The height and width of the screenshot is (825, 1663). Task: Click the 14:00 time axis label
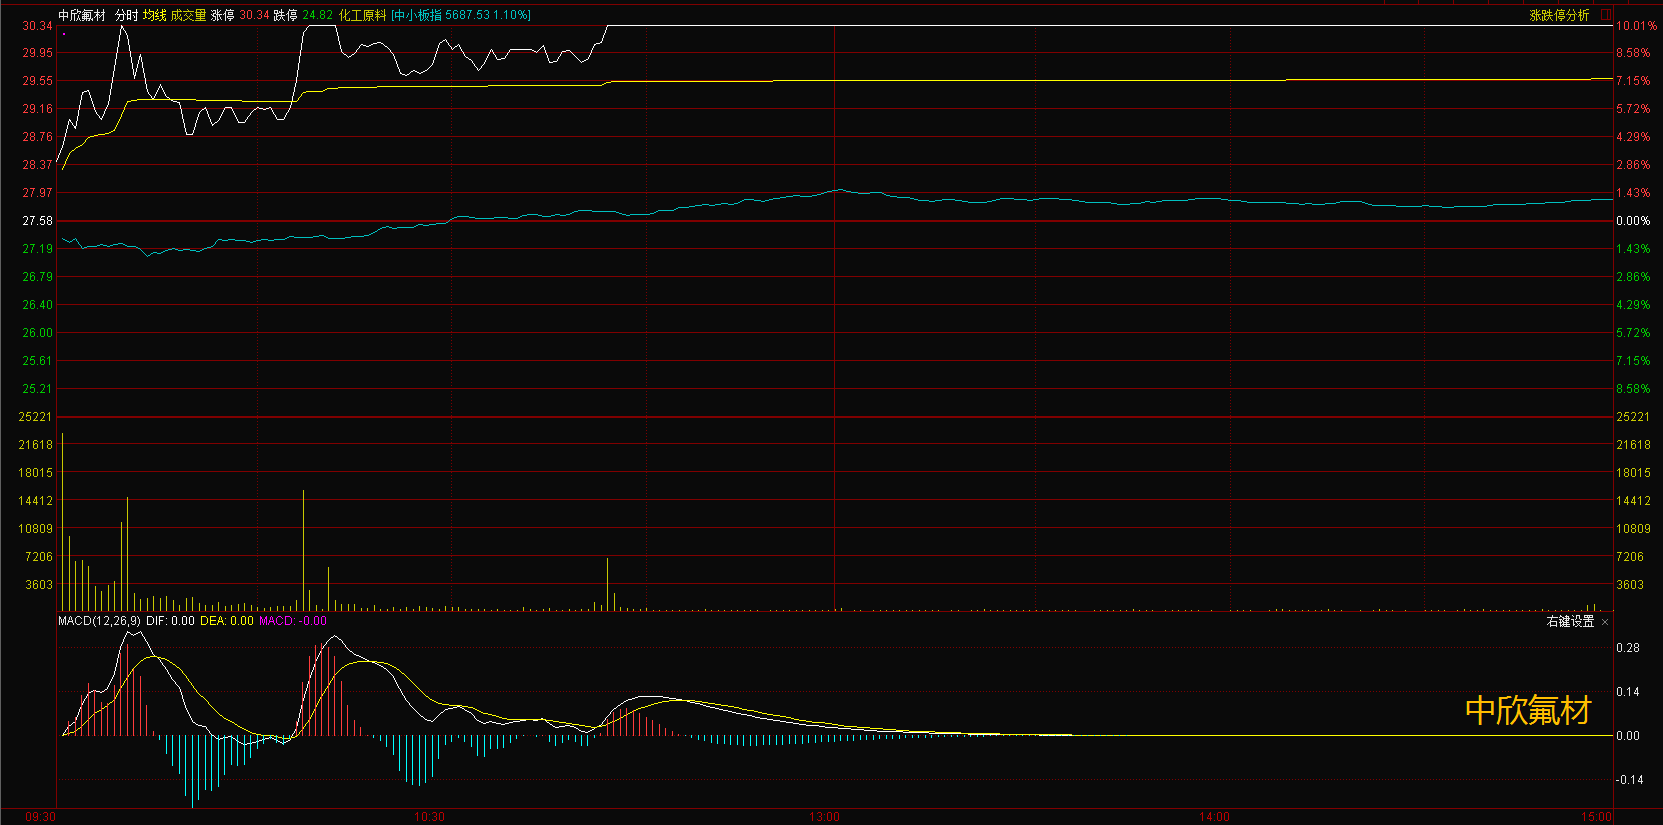pos(1214,817)
